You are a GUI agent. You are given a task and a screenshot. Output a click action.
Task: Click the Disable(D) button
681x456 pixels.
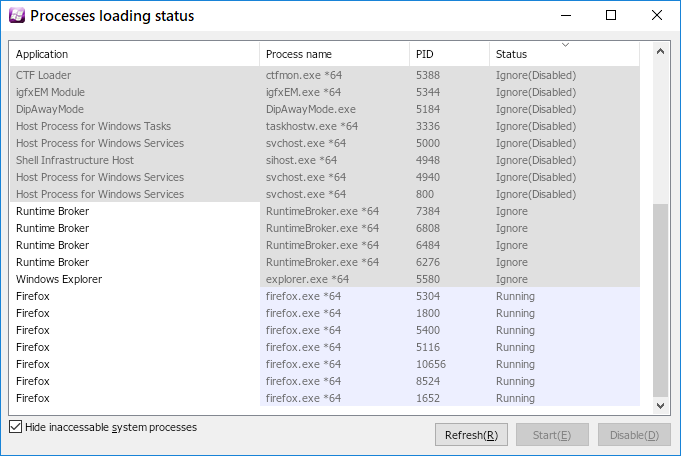point(634,435)
